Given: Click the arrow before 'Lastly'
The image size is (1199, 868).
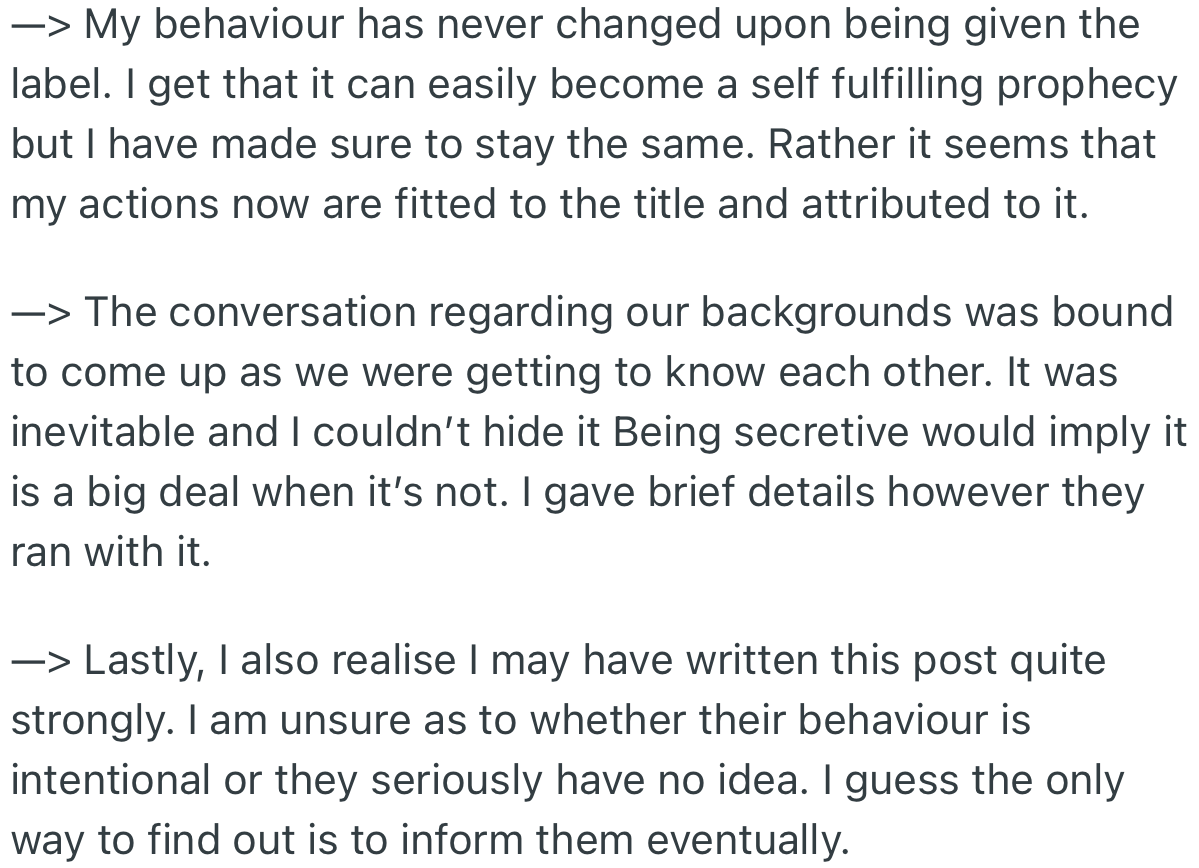Looking at the screenshot, I should click(41, 662).
